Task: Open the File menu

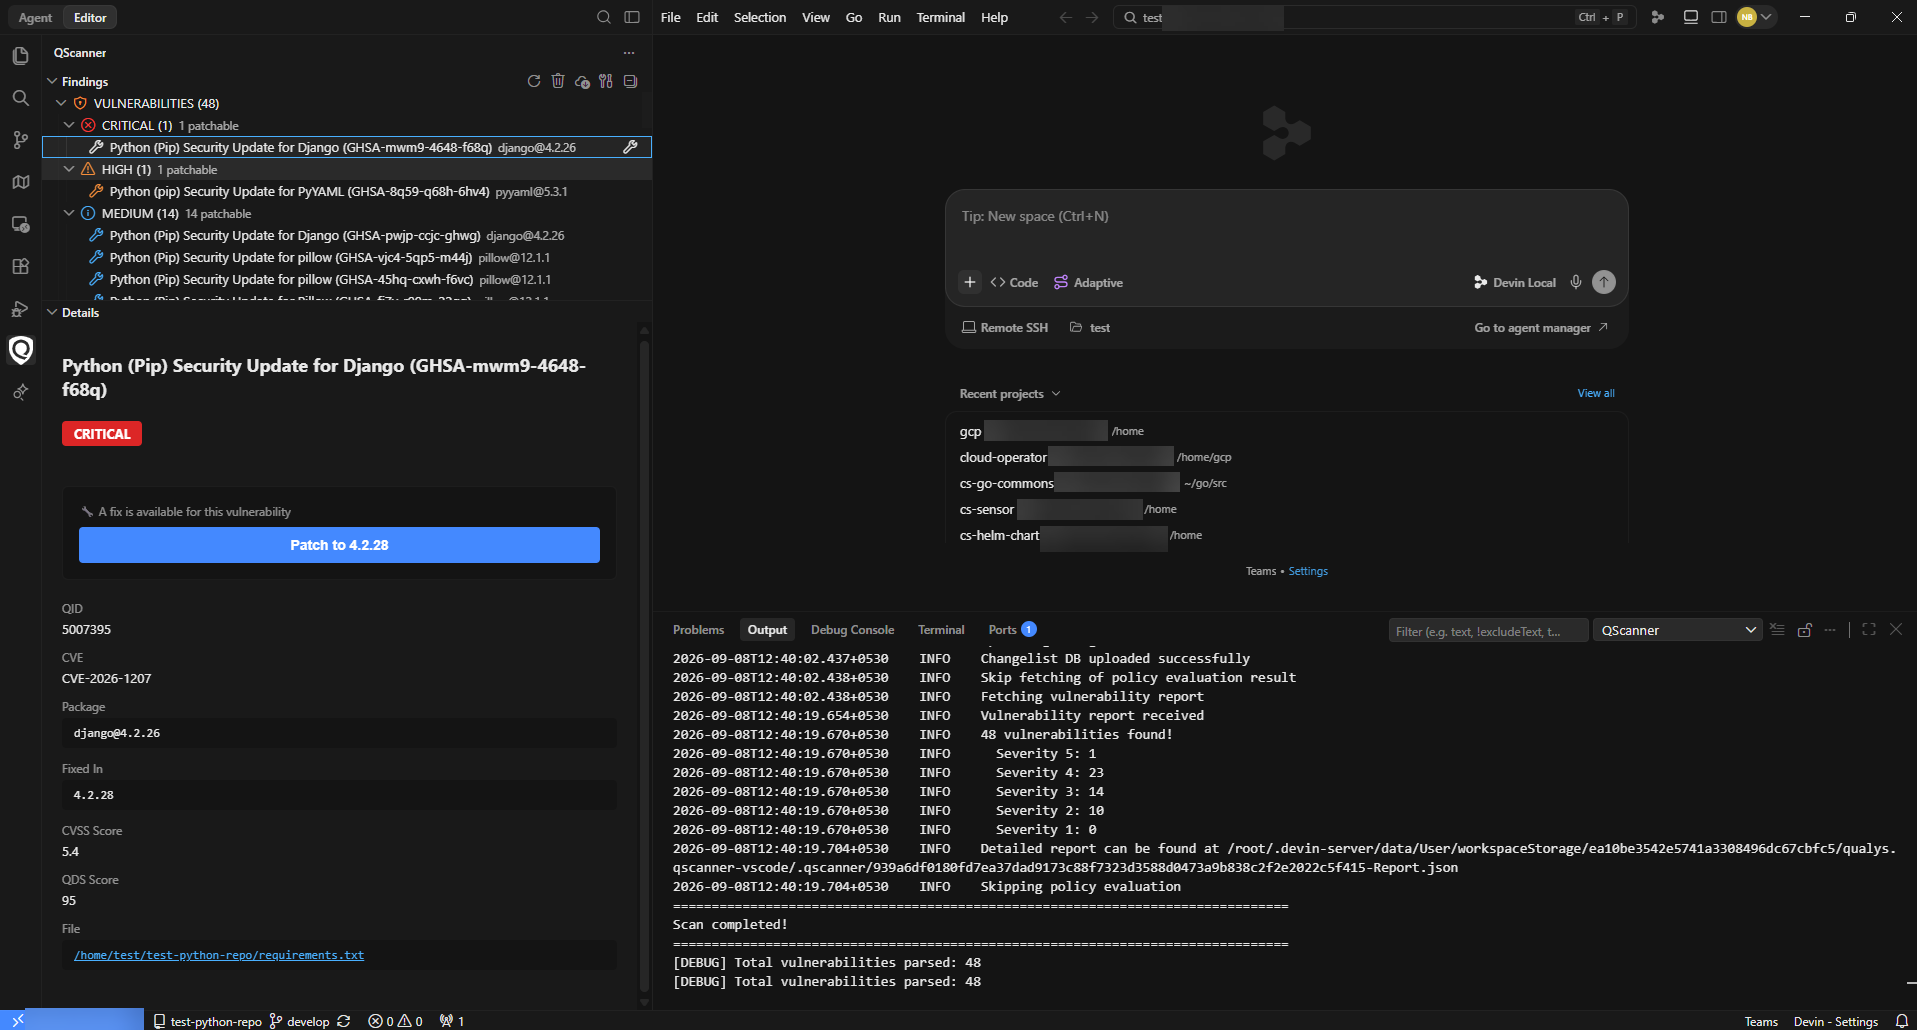Action: pos(671,17)
